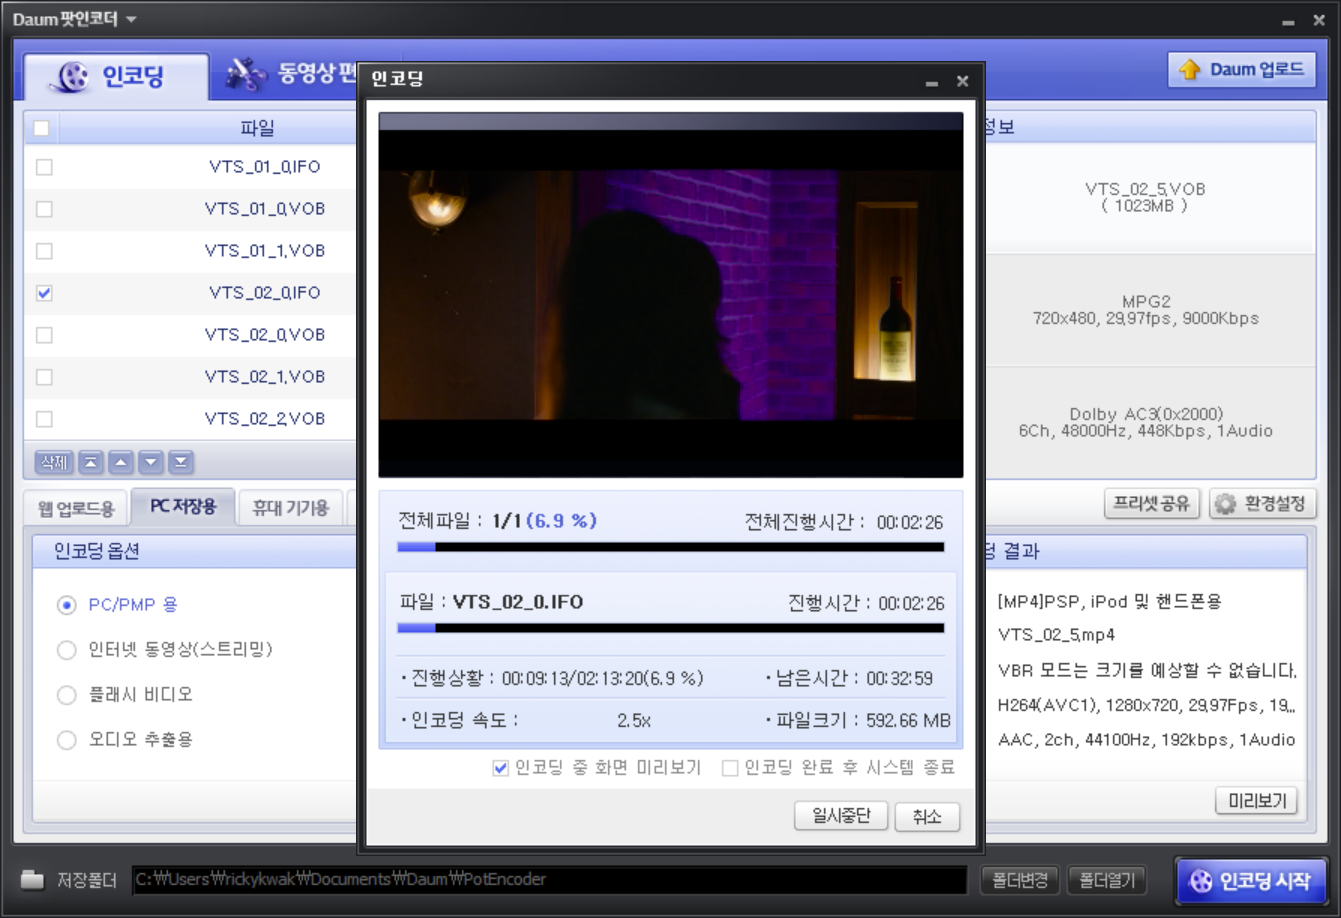Check the VTS_02_2.VOB file checkbox
This screenshot has height=918, width=1341.
44,419
